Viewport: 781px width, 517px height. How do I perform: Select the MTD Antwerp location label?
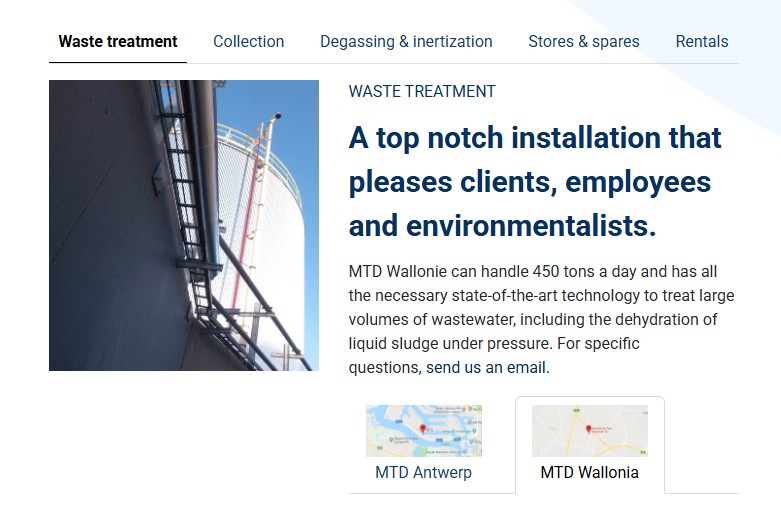[423, 473]
